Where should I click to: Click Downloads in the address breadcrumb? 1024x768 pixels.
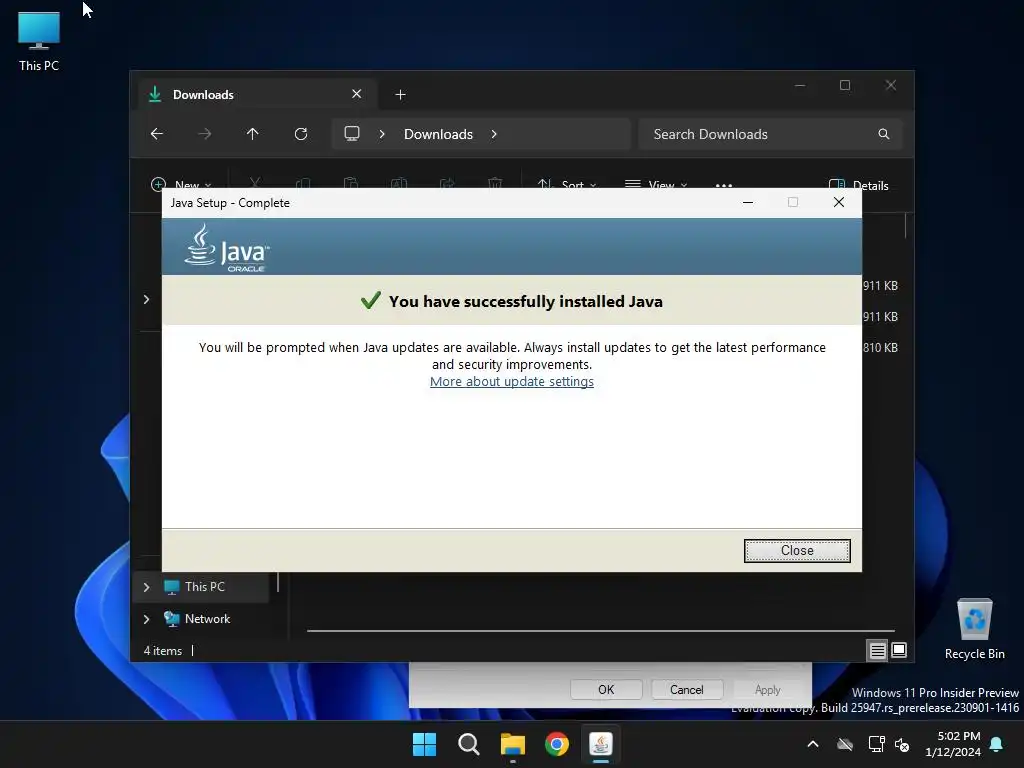pyautogui.click(x=438, y=134)
